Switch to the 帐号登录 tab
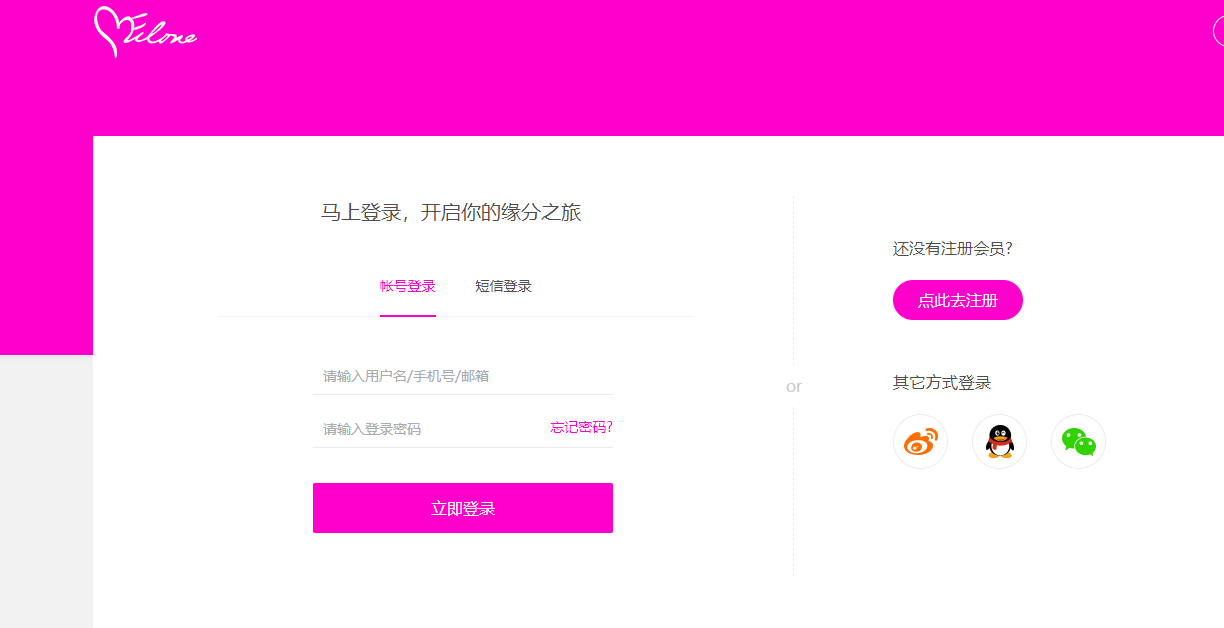This screenshot has width=1224, height=628. [x=408, y=286]
